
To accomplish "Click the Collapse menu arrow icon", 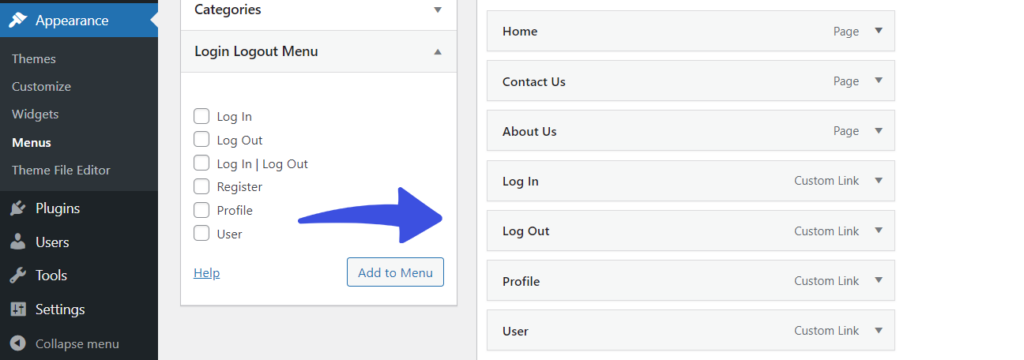I will coord(18,343).
